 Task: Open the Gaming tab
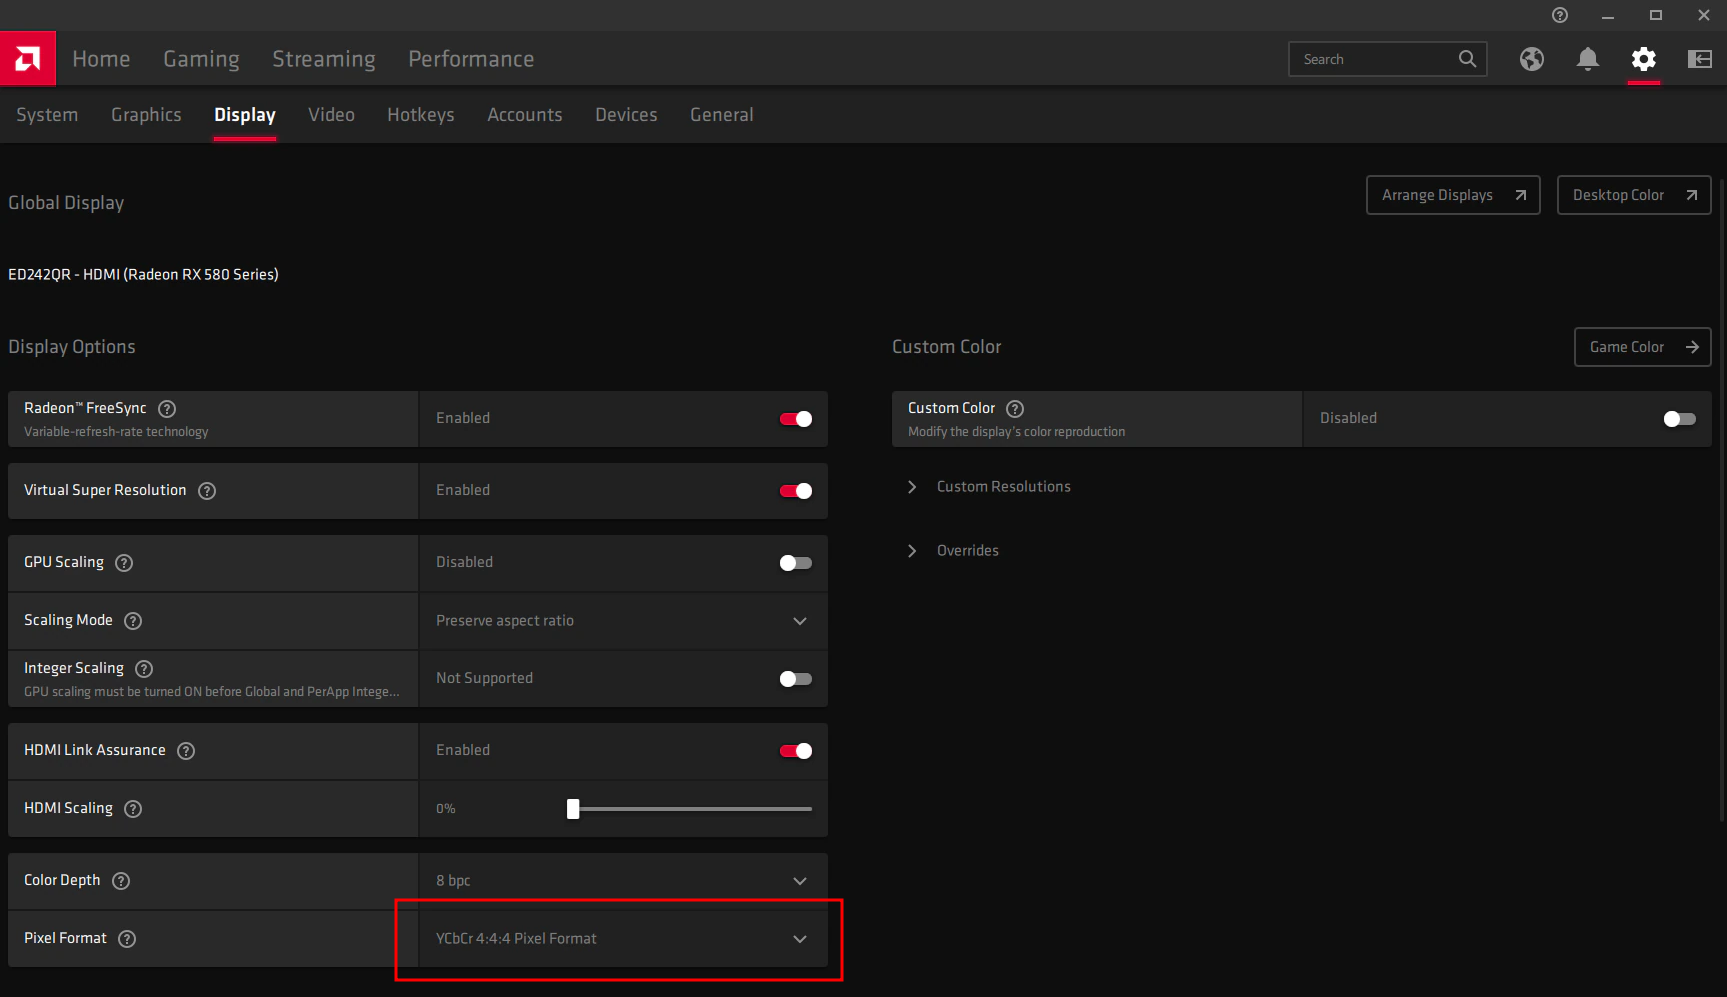click(x=201, y=59)
